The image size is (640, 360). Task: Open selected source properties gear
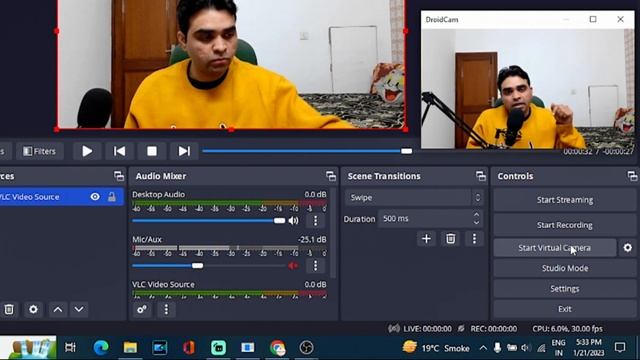(x=33, y=309)
